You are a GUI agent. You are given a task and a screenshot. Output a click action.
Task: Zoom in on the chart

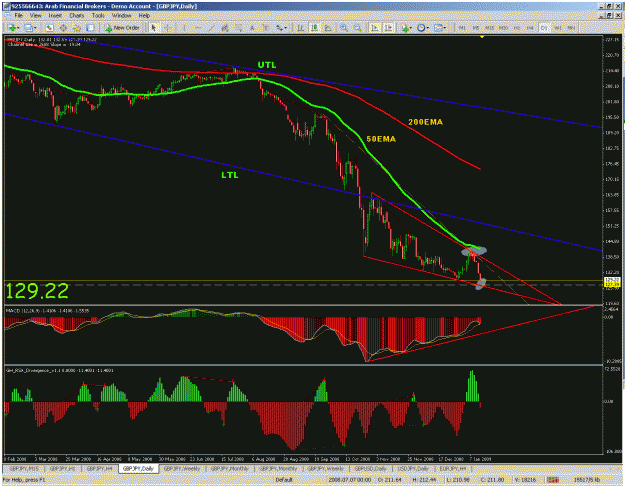coord(344,28)
